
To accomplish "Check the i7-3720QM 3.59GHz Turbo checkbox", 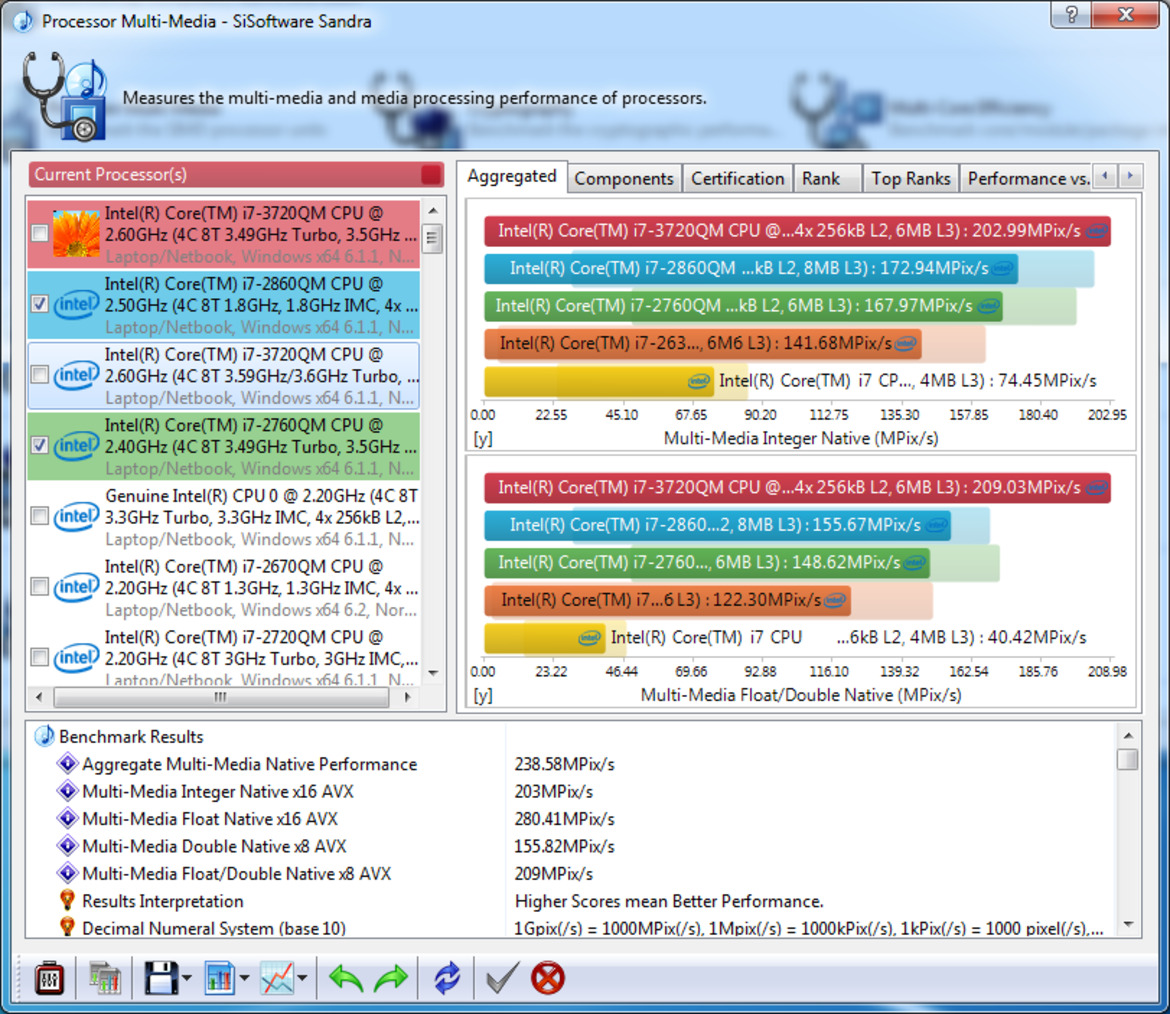I will pyautogui.click(x=40, y=375).
